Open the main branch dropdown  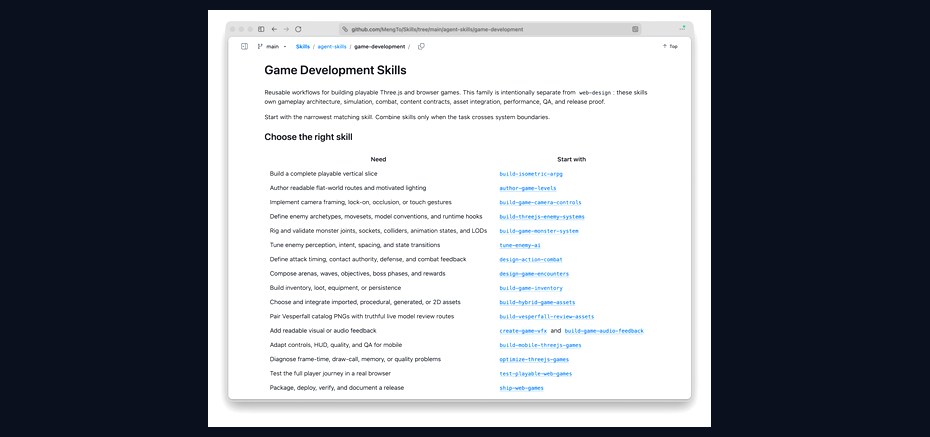272,46
